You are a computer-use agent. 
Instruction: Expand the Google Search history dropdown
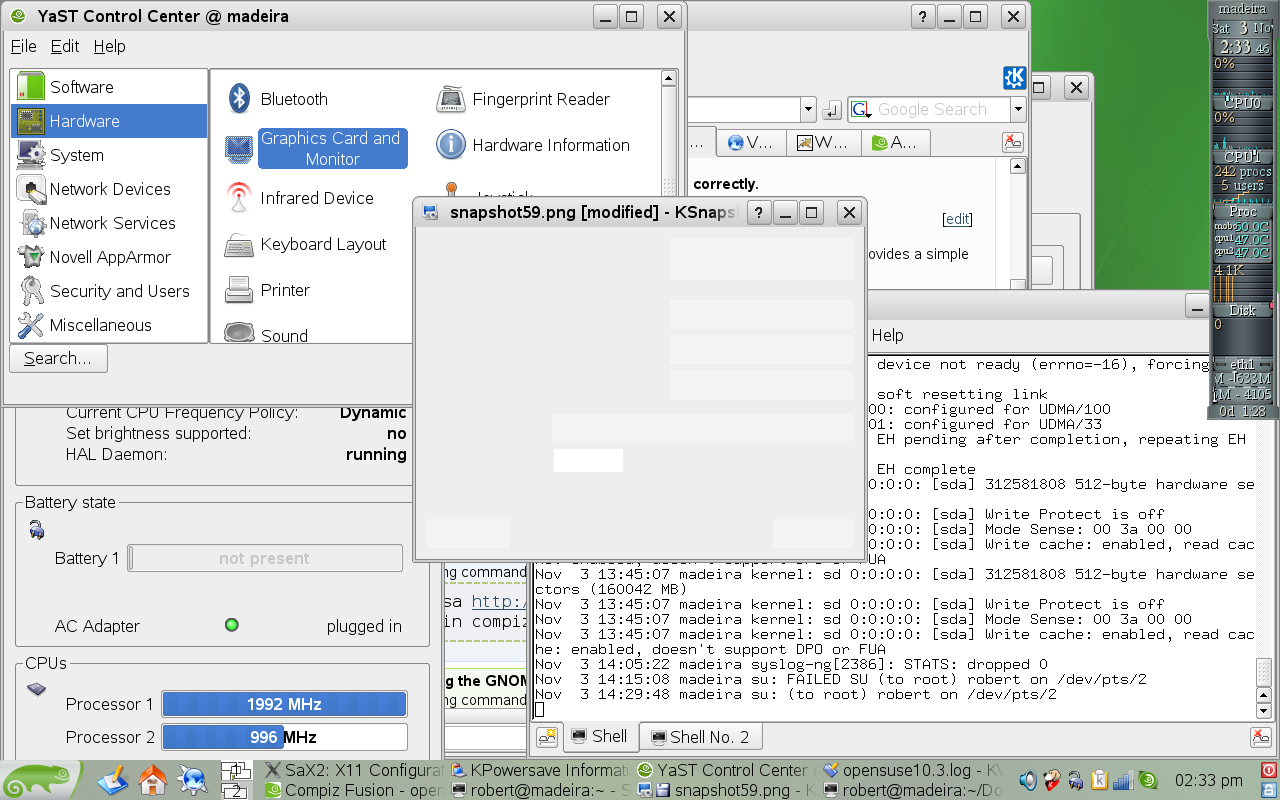1018,109
